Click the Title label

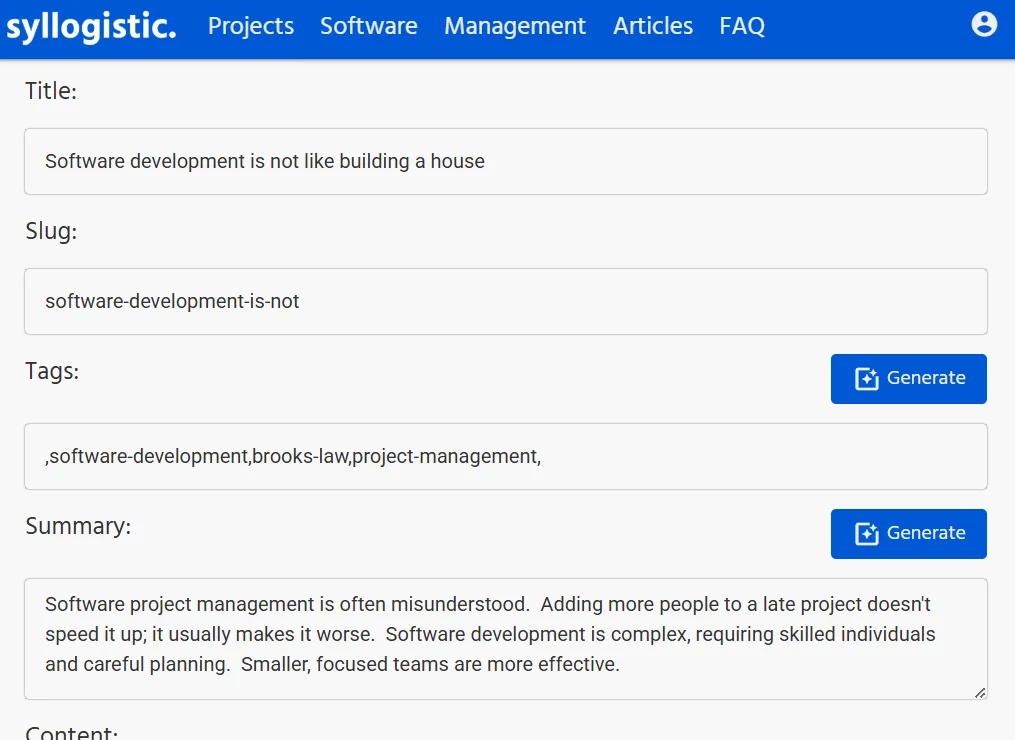(x=51, y=91)
